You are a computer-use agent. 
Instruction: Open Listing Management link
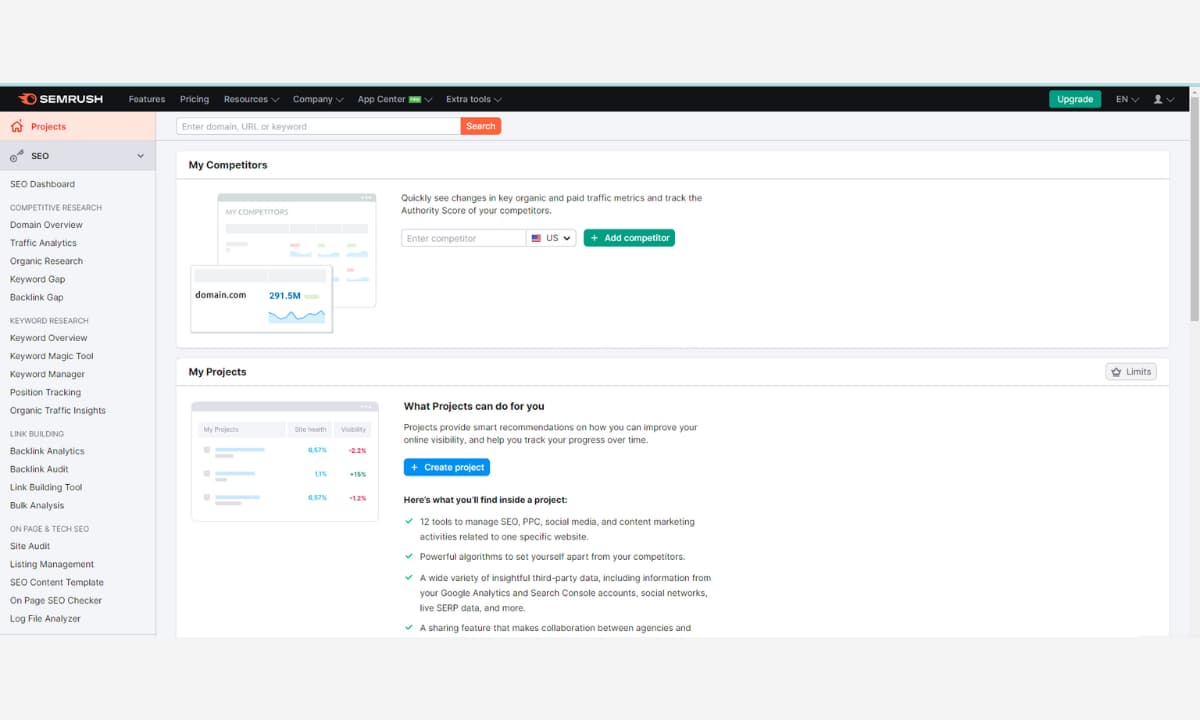[x=52, y=564]
